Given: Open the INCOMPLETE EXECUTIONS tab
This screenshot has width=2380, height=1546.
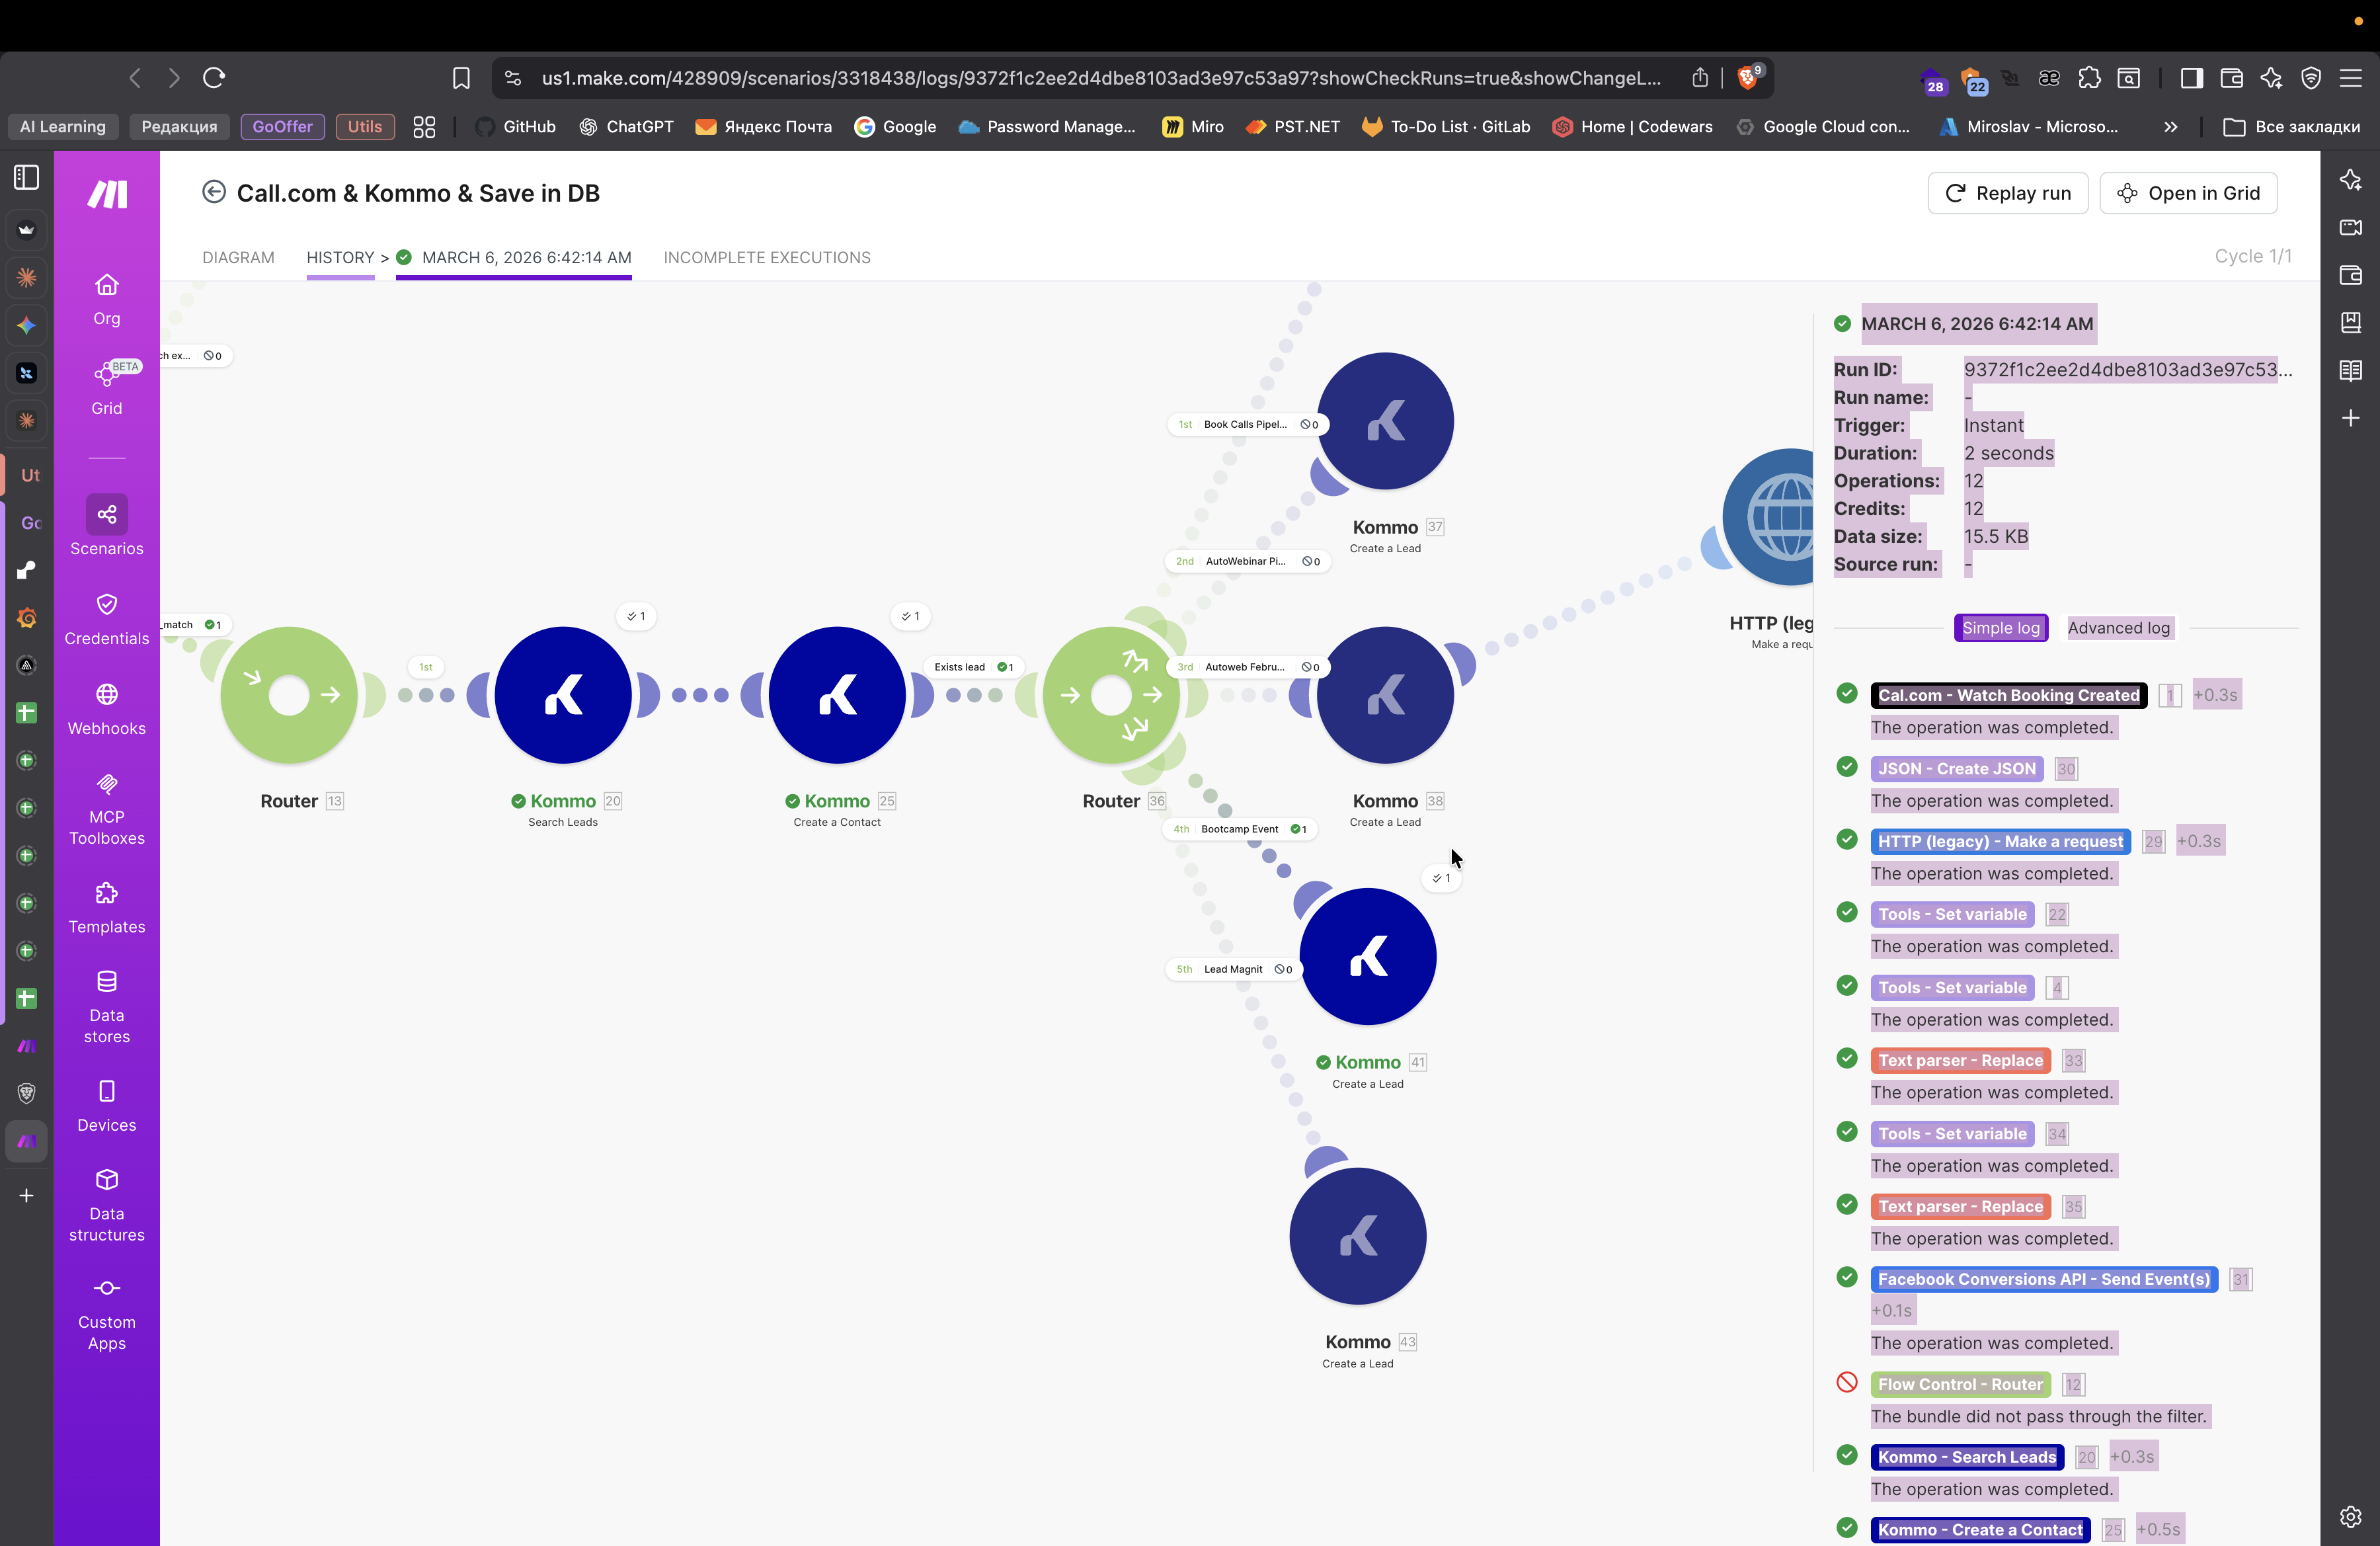Looking at the screenshot, I should [766, 257].
